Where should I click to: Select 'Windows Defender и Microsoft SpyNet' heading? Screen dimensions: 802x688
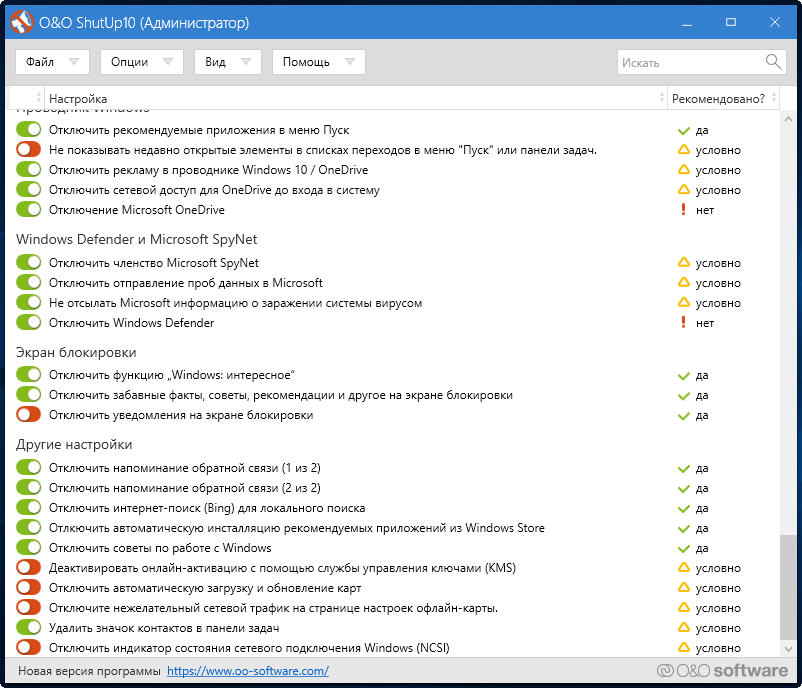coord(136,239)
